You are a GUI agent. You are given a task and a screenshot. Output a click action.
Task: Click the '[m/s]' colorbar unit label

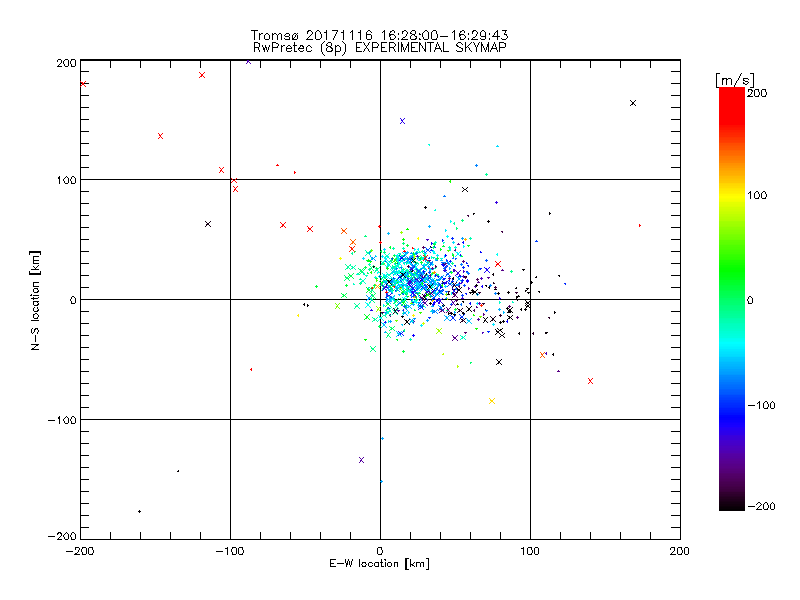click(735, 80)
